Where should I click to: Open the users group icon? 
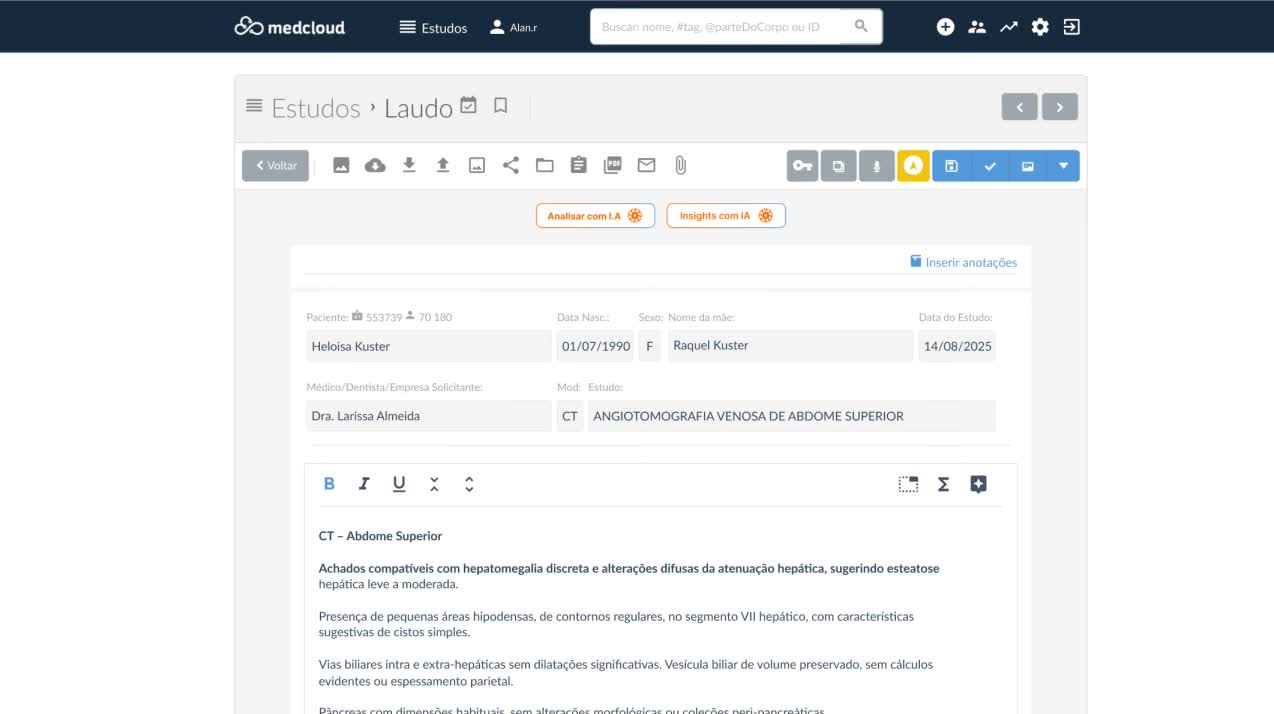(x=977, y=27)
